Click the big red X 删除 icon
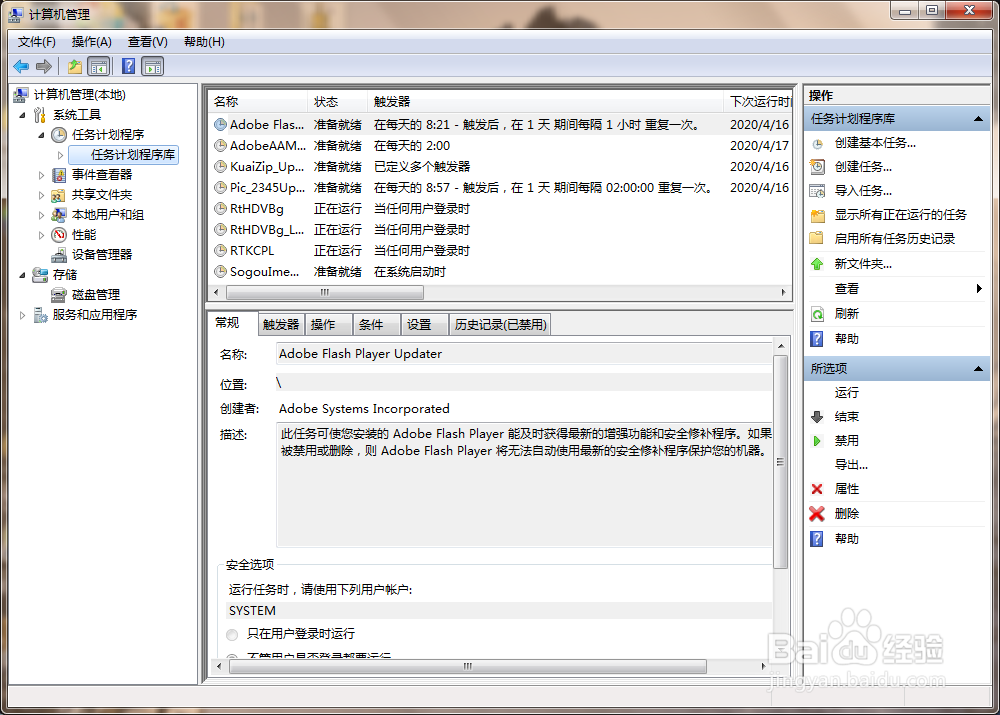The height and width of the screenshot is (715, 1000). [x=817, y=513]
